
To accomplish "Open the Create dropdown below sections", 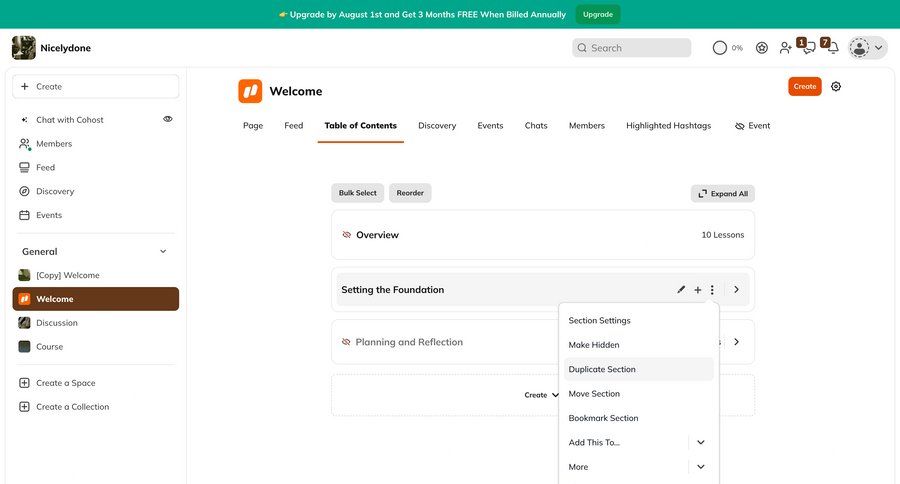I will (541, 395).
